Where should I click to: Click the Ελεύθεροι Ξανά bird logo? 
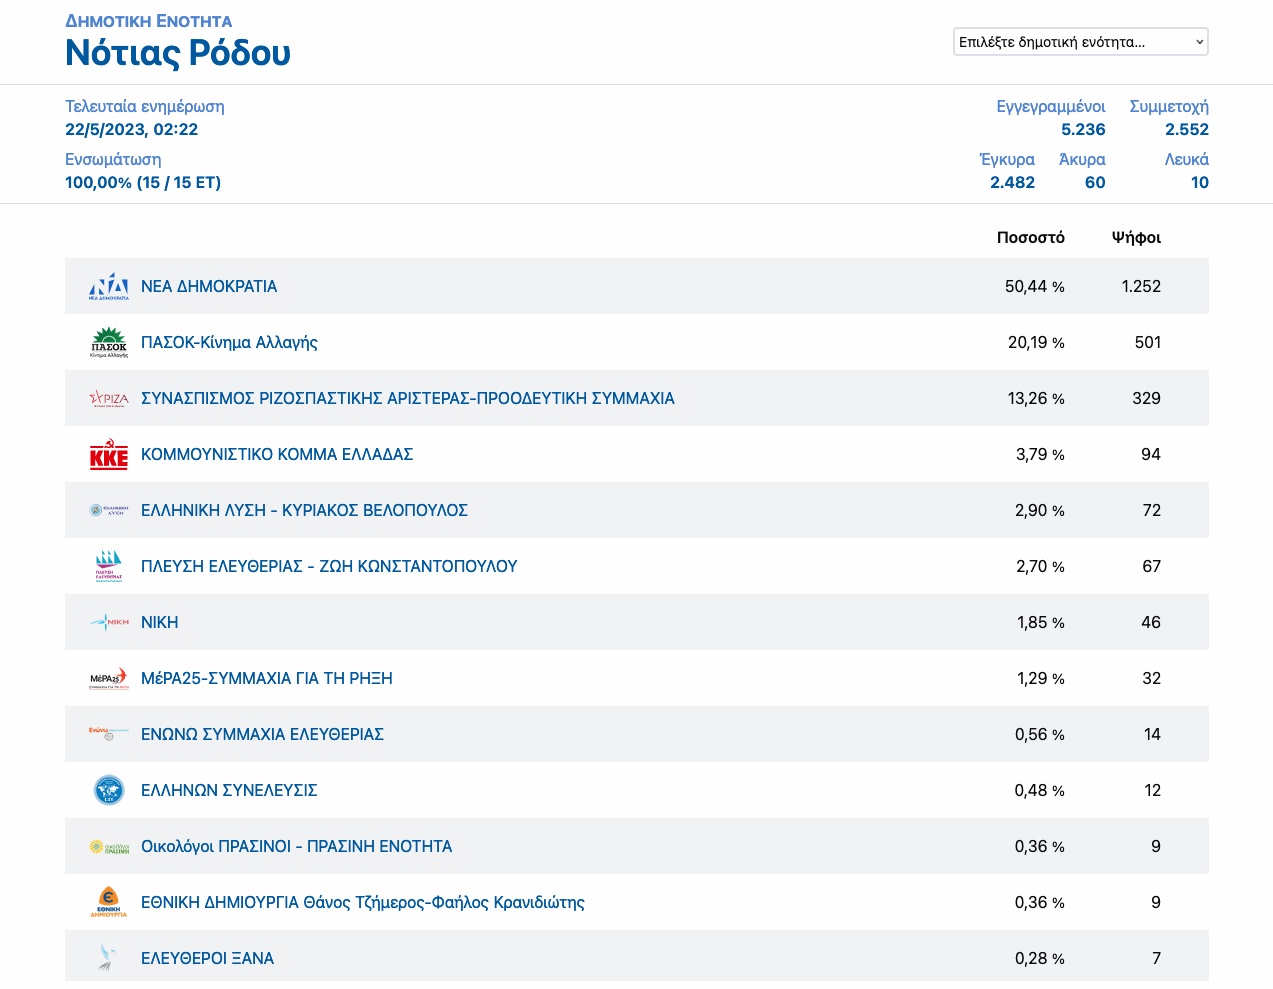[108, 958]
